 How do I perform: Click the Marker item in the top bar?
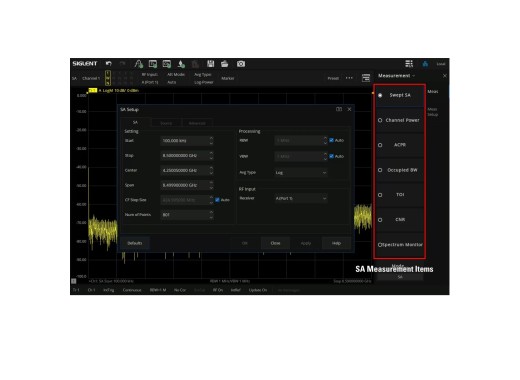pos(228,78)
